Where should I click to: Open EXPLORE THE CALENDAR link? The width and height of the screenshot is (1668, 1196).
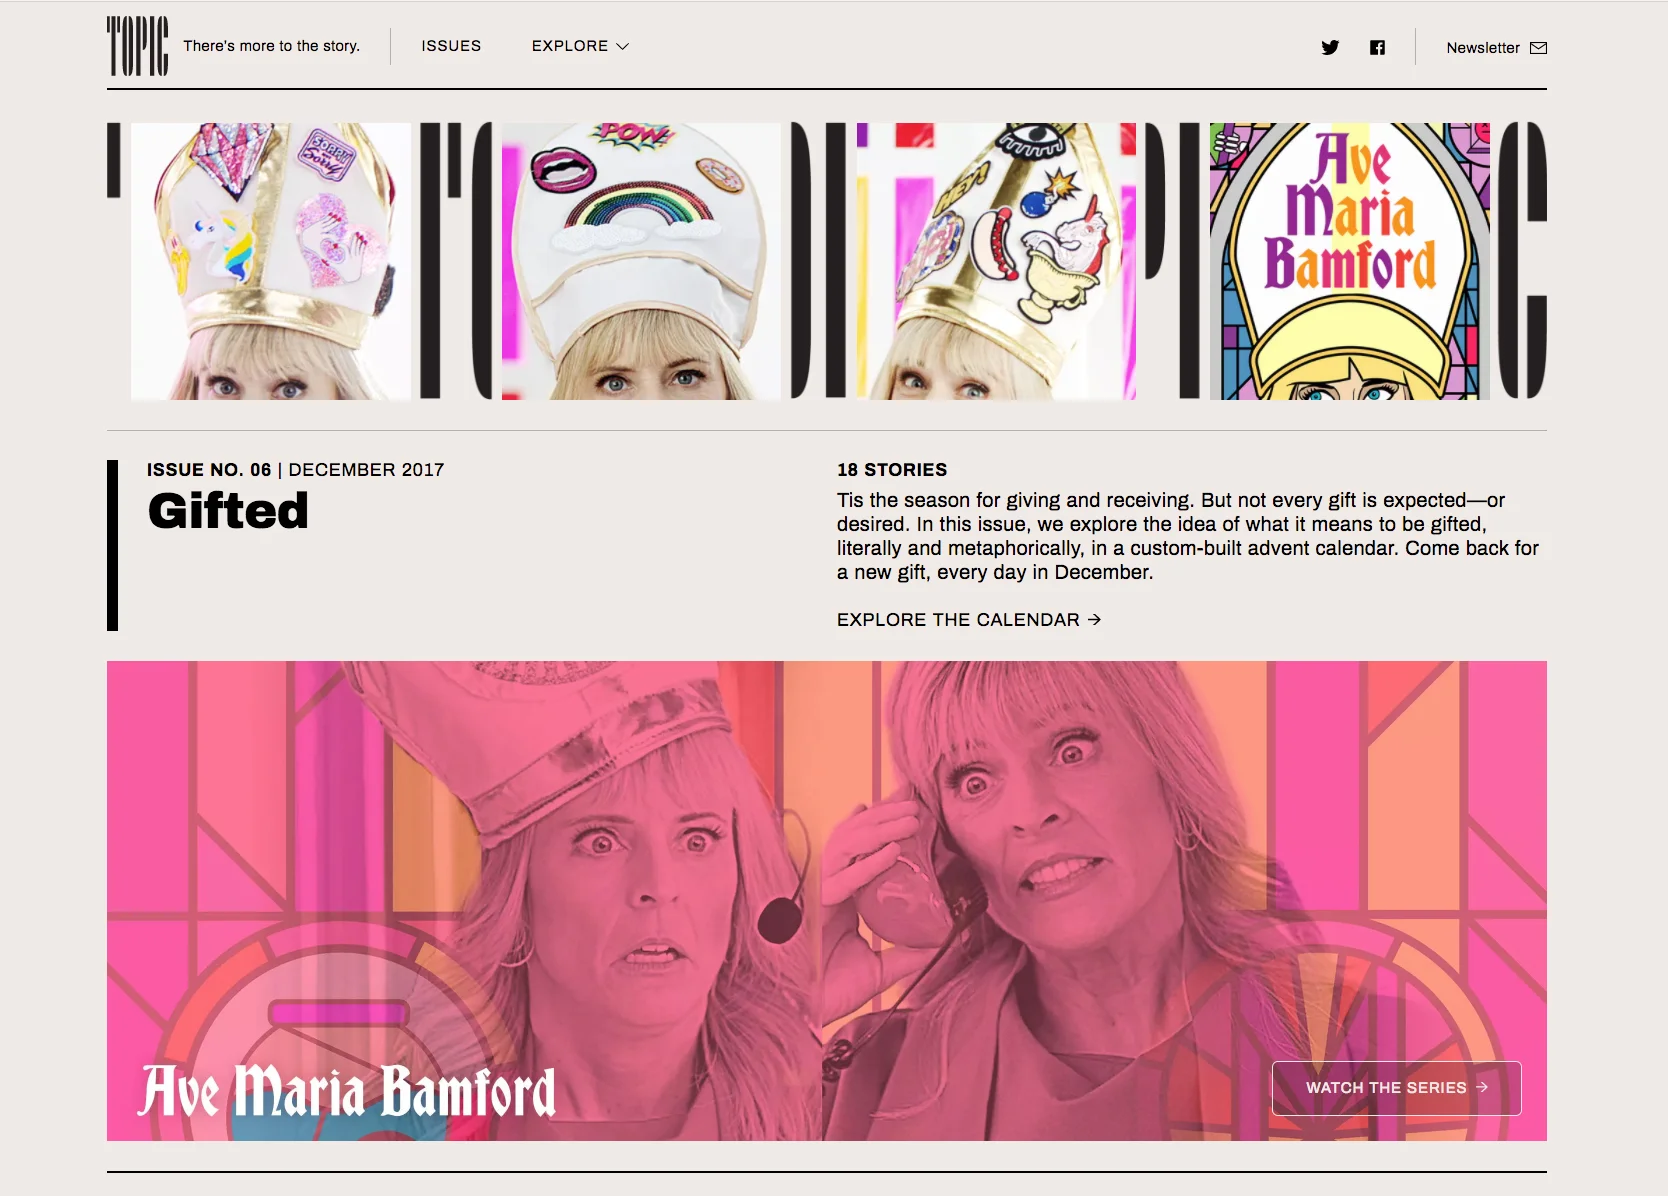(968, 620)
